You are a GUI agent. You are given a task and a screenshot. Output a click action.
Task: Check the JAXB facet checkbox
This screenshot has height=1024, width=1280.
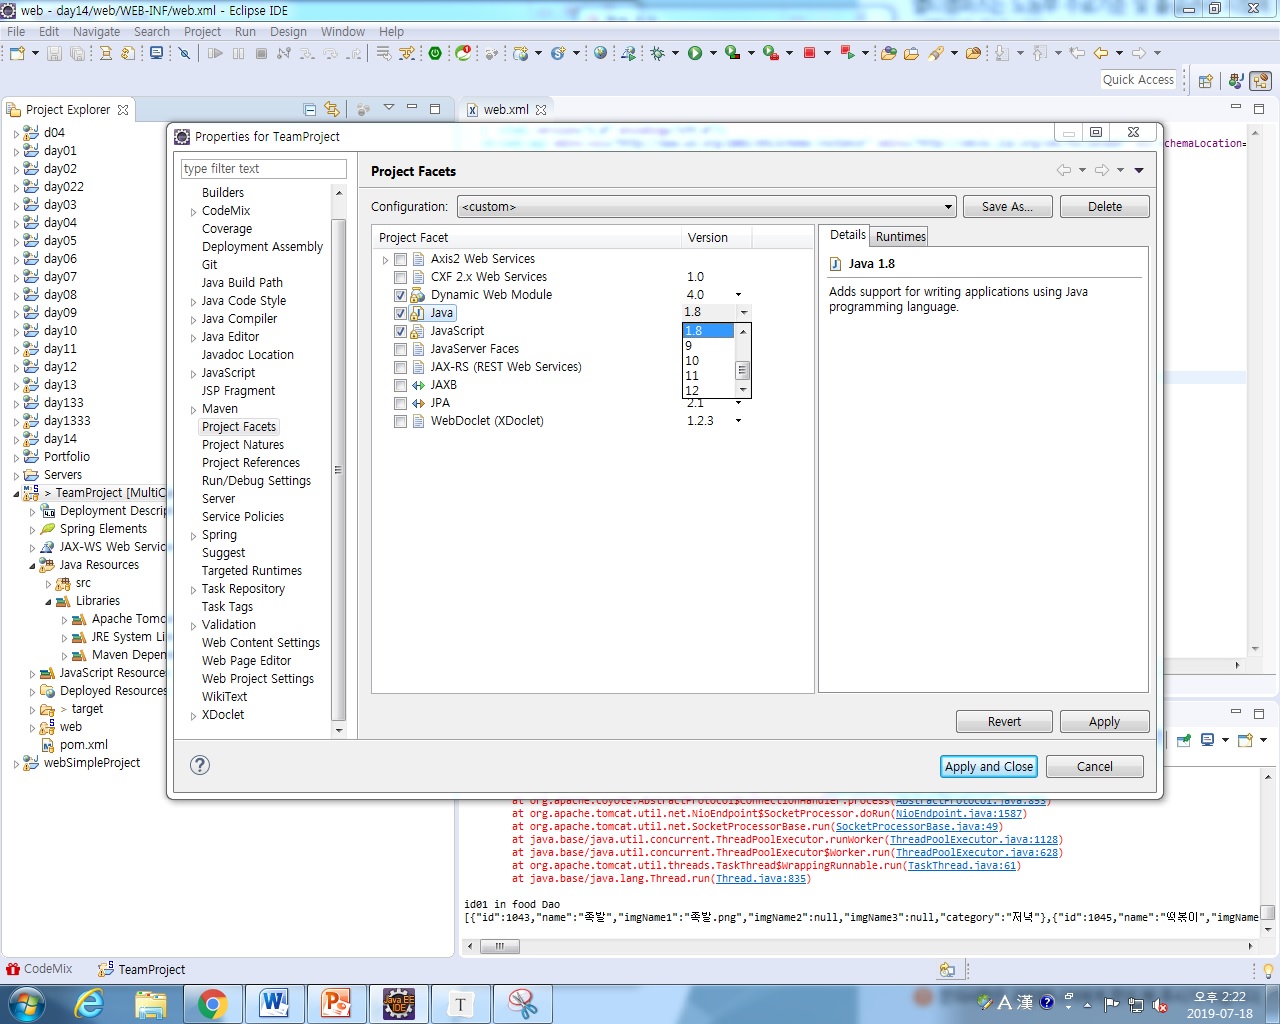(x=400, y=385)
